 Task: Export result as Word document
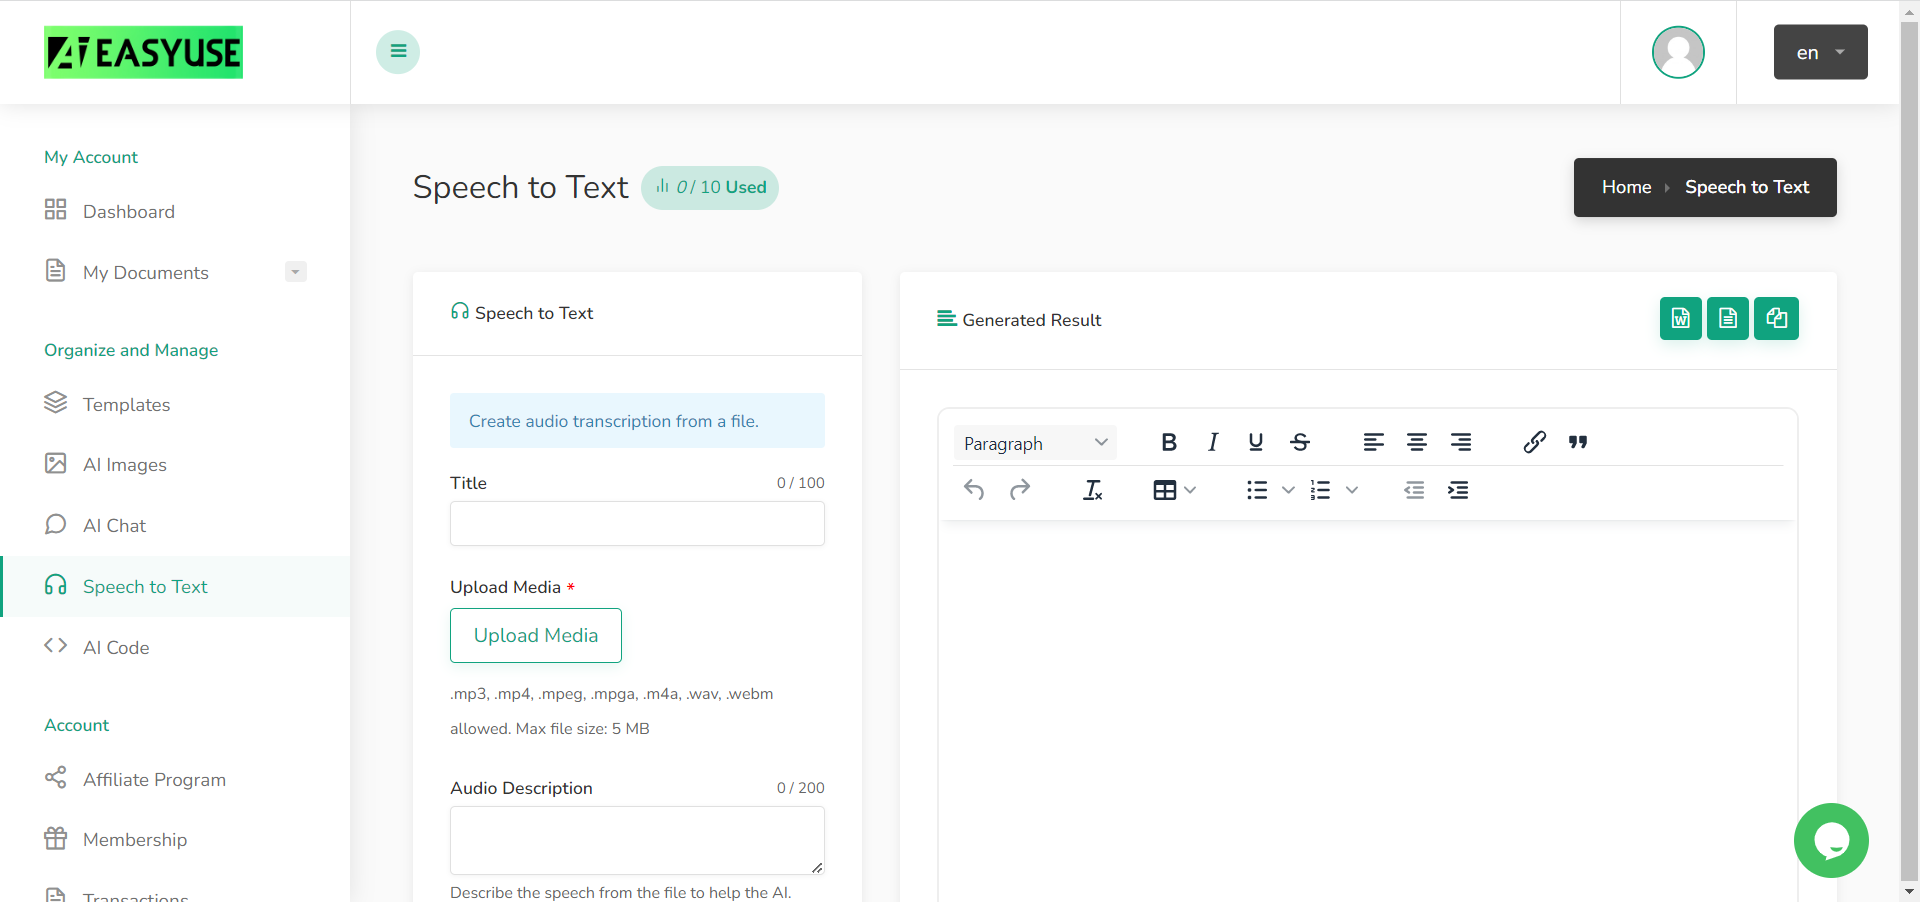click(x=1680, y=318)
